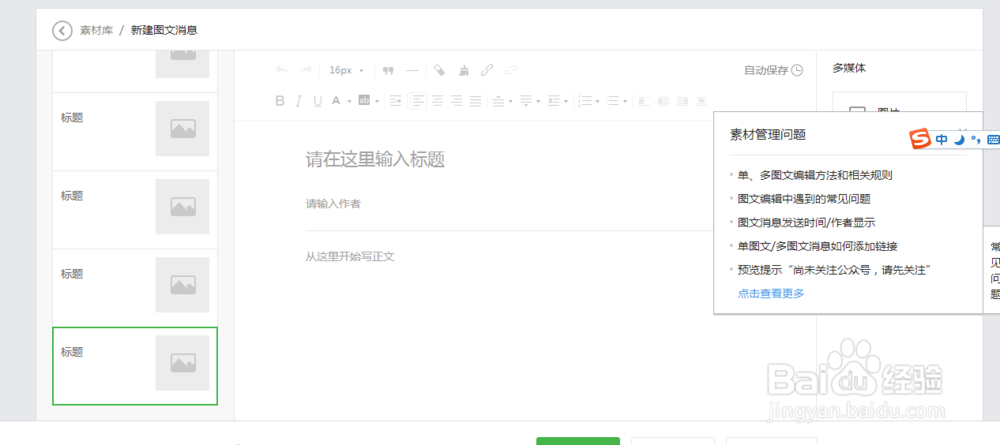The image size is (1000, 445).
Task: Click the author field 请输入作者
Action: click(x=334, y=203)
